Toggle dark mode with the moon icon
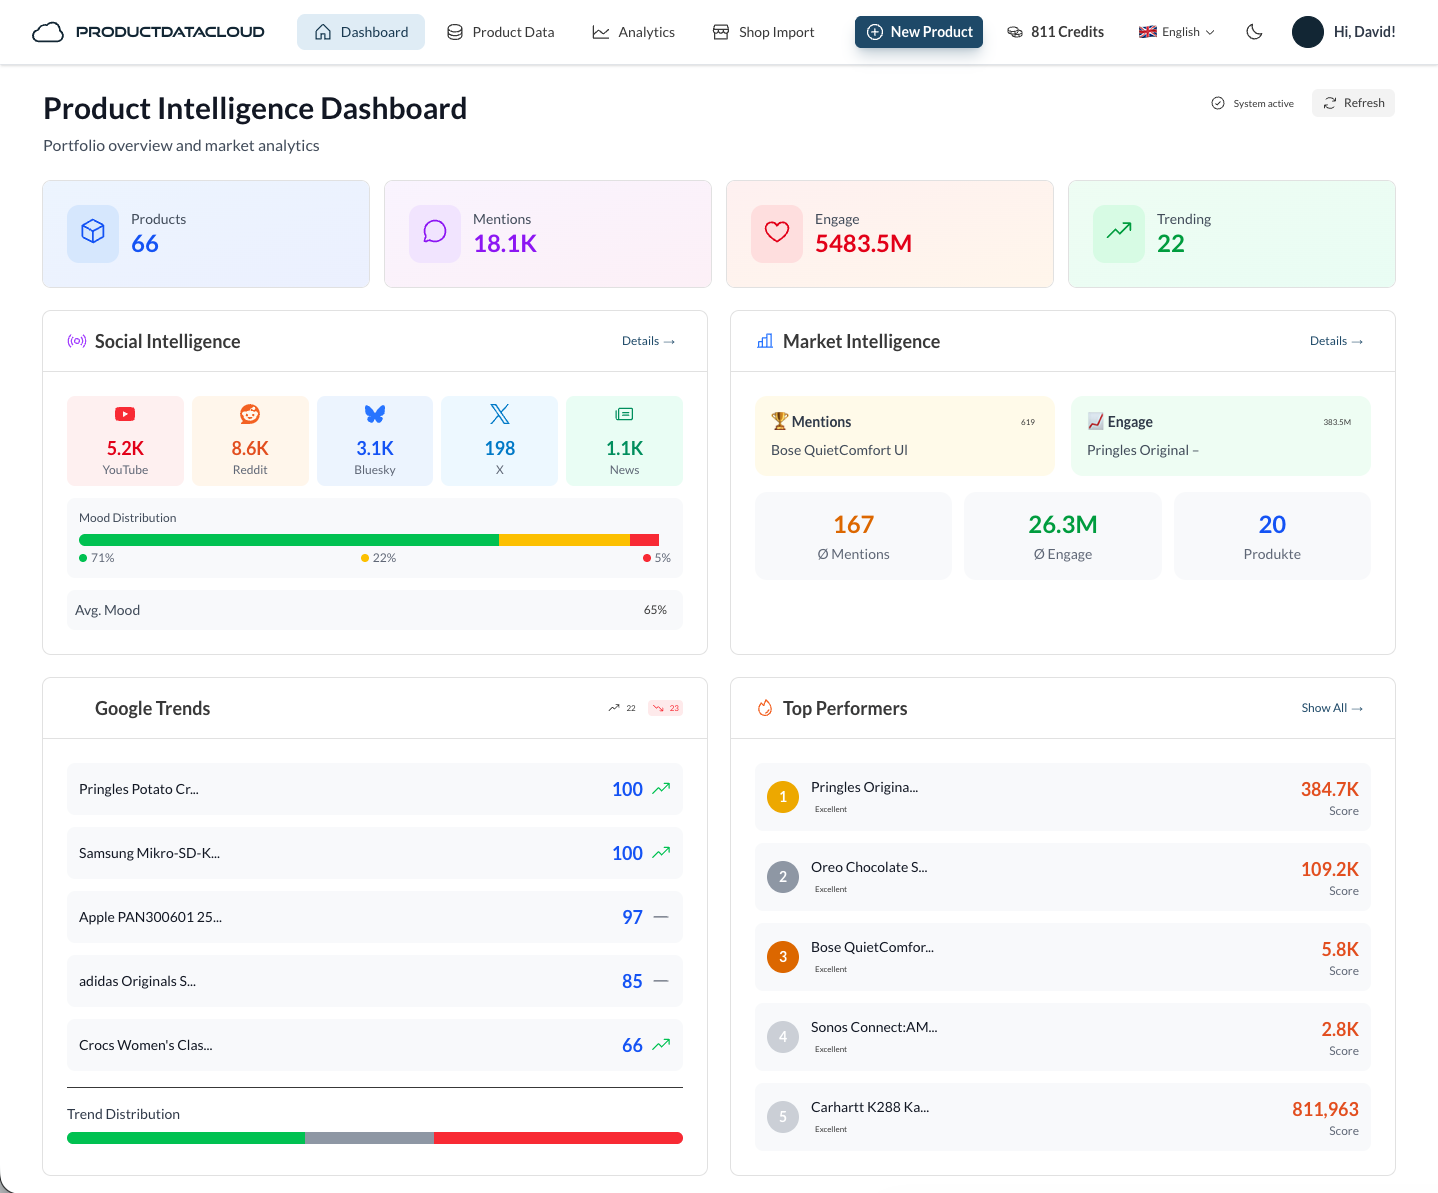Image resolution: width=1438 pixels, height=1193 pixels. click(x=1254, y=32)
